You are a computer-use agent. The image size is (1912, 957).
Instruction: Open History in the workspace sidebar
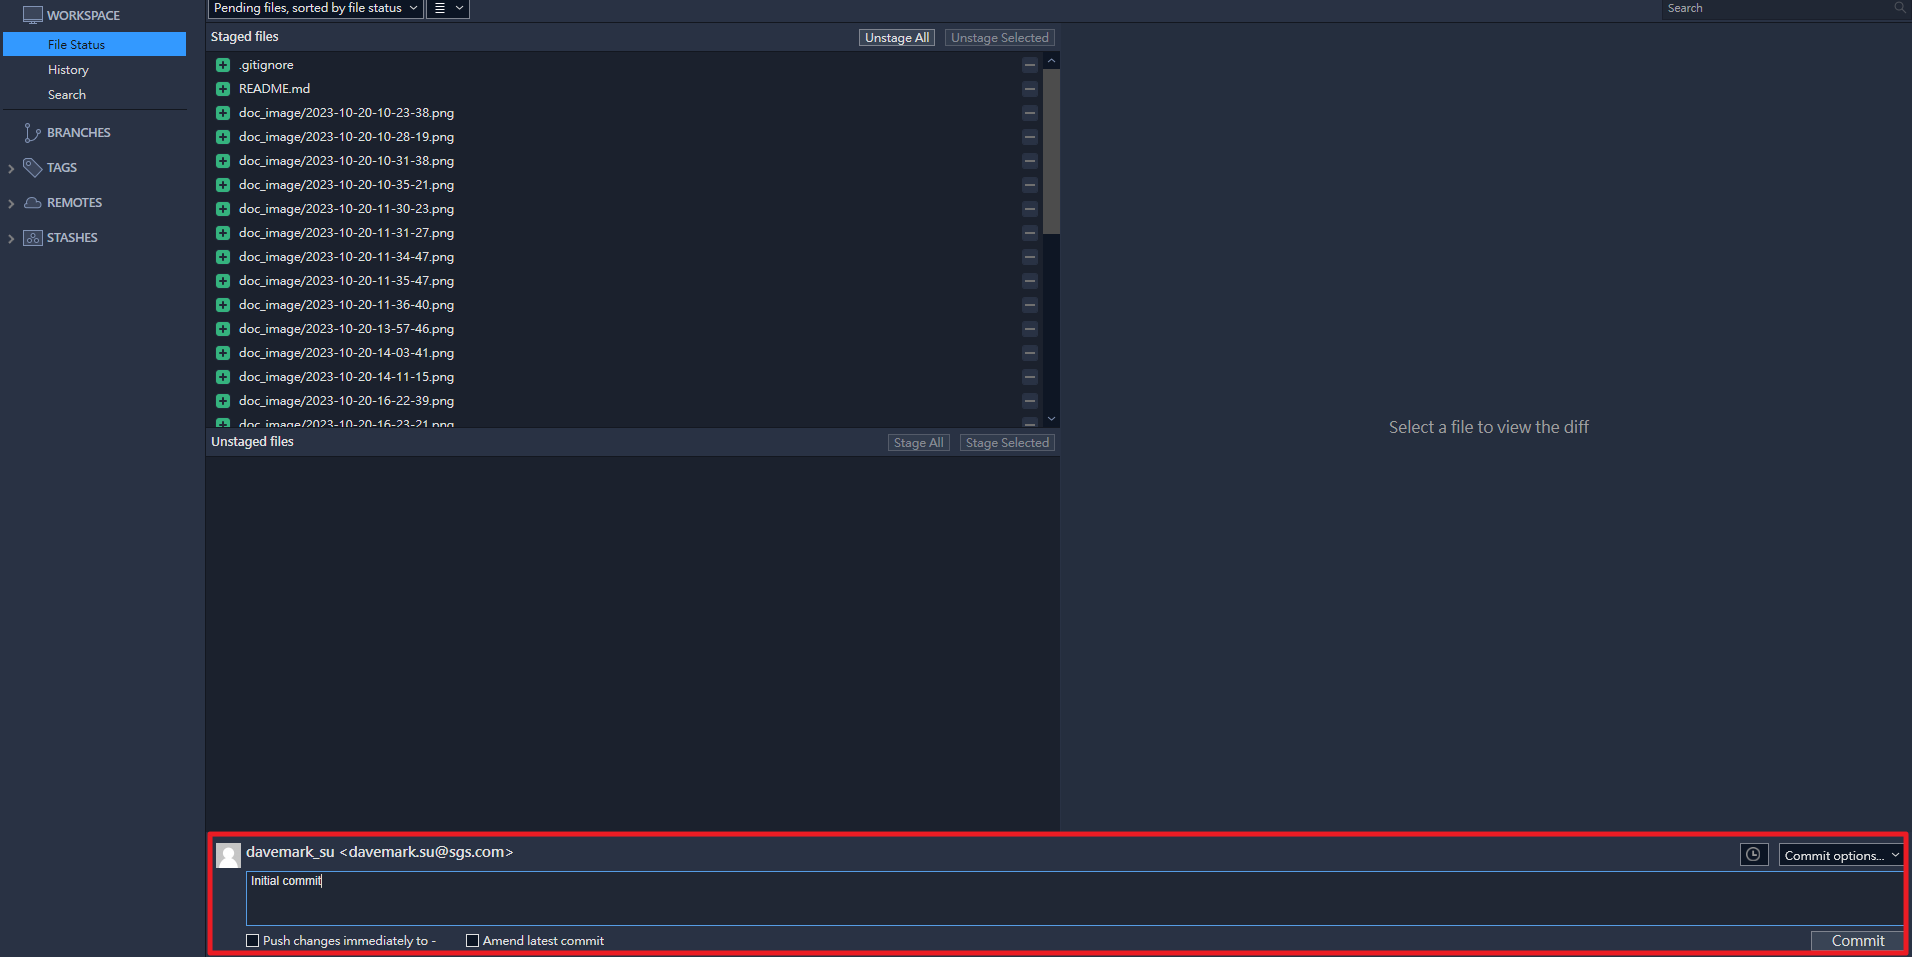tap(68, 70)
